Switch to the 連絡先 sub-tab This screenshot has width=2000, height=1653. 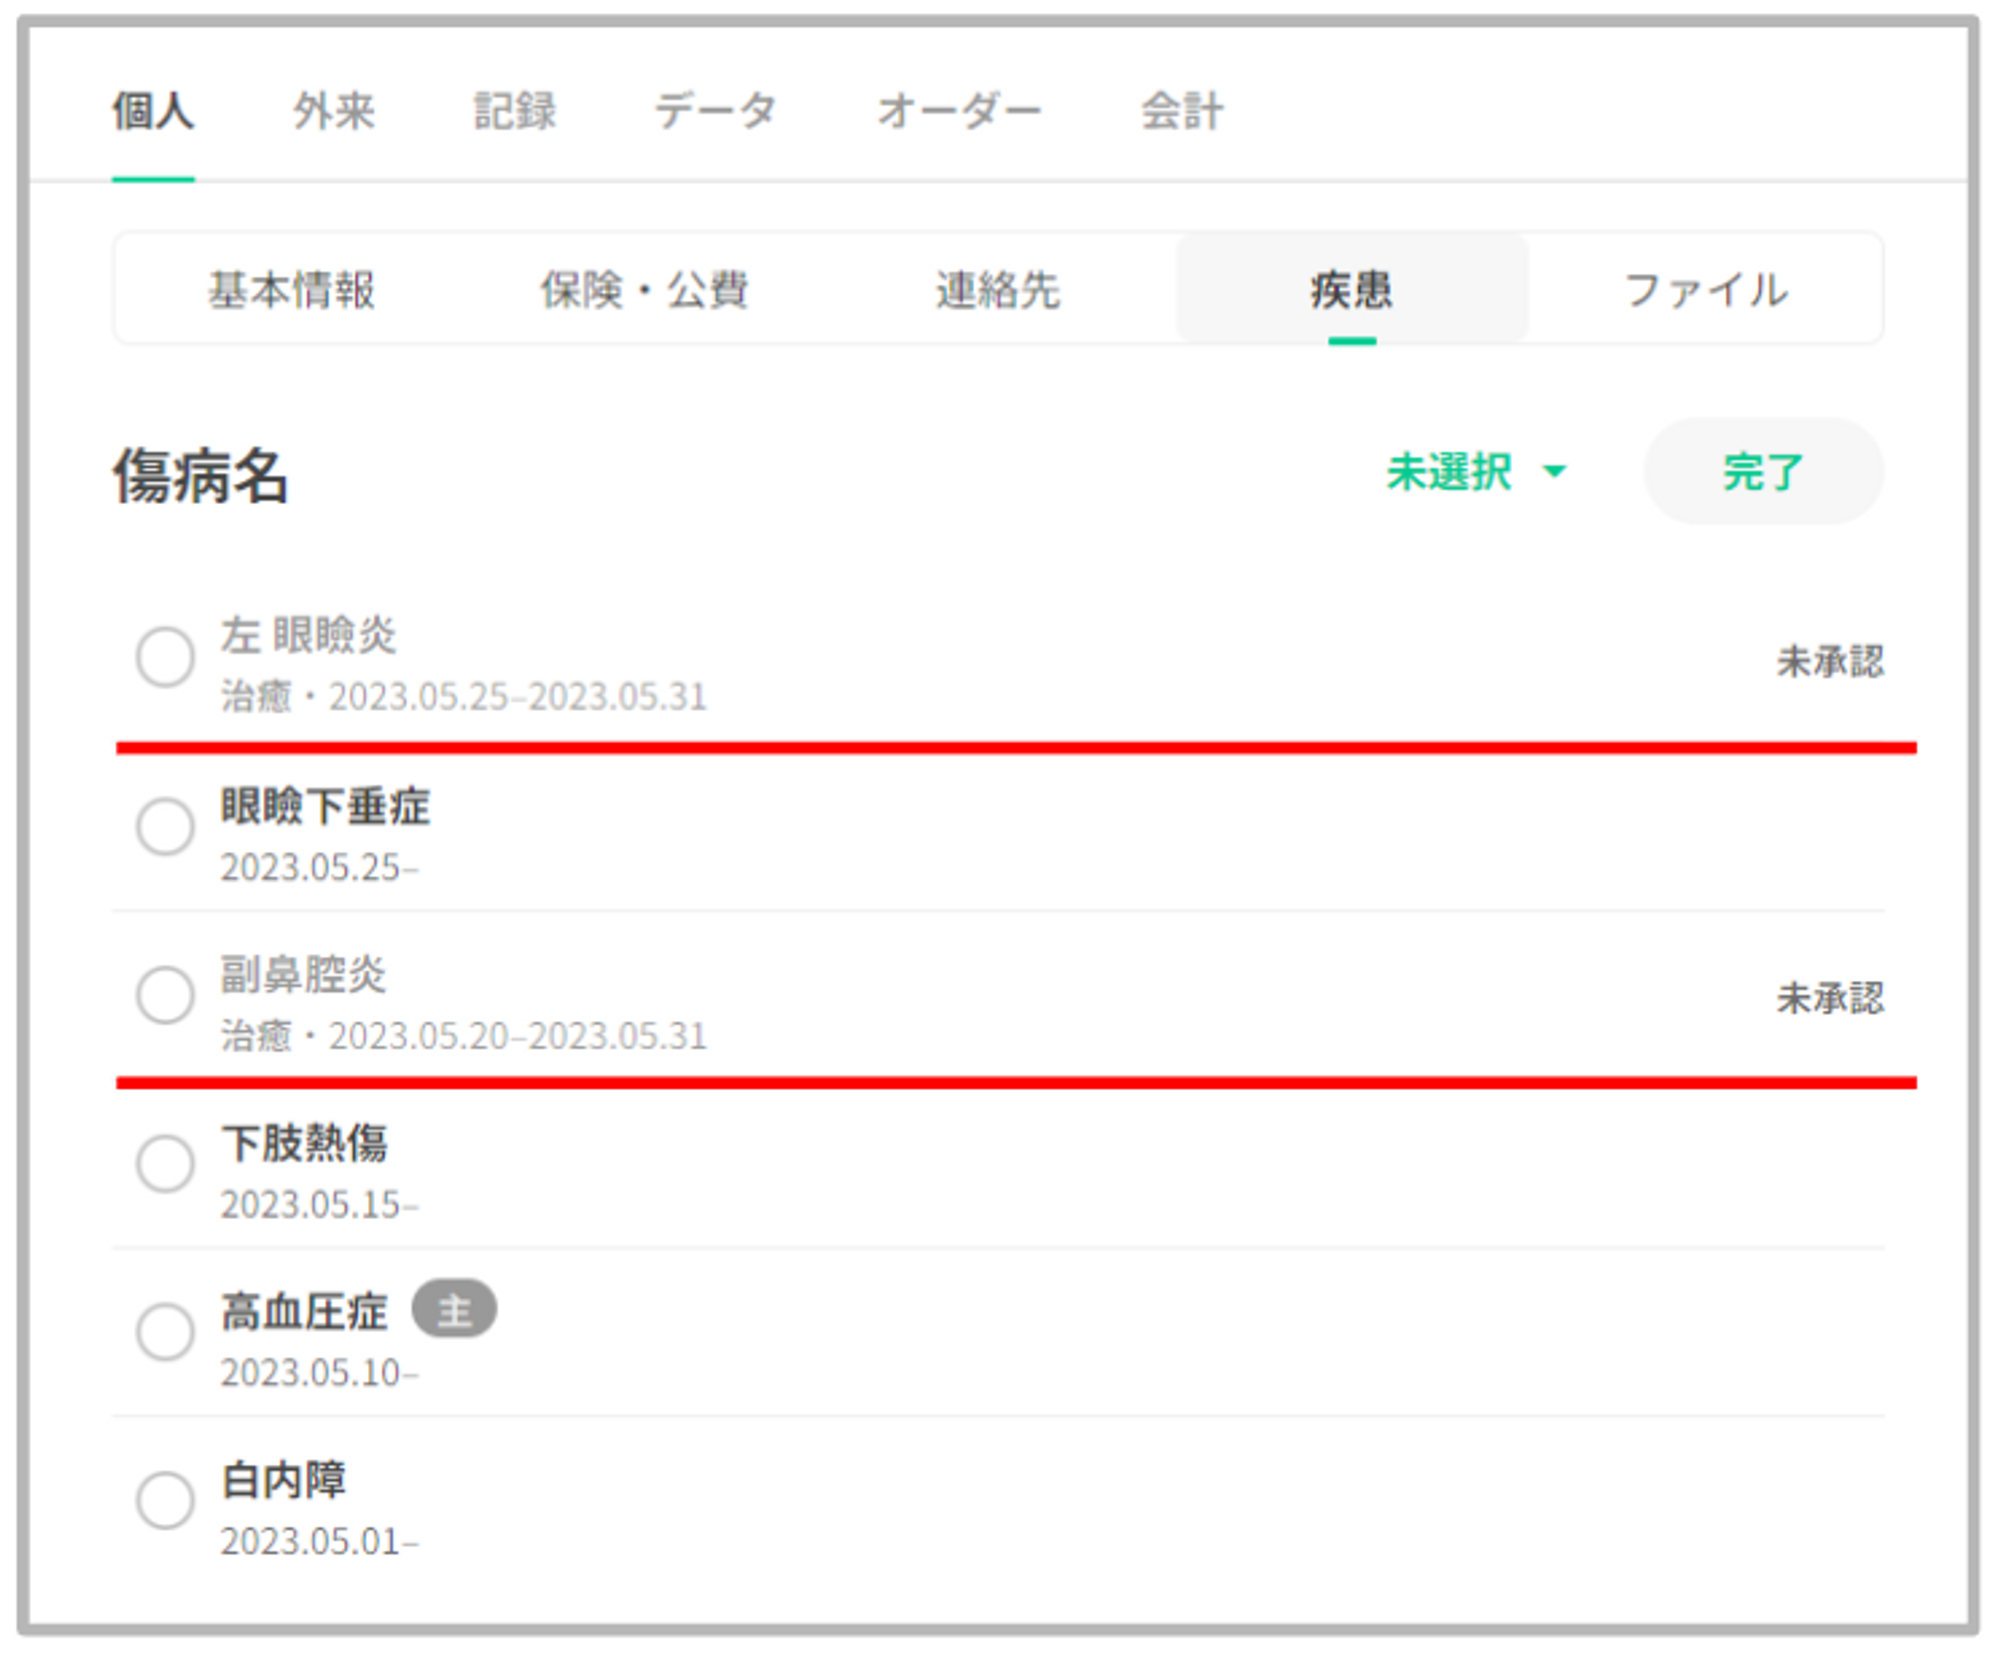997,290
